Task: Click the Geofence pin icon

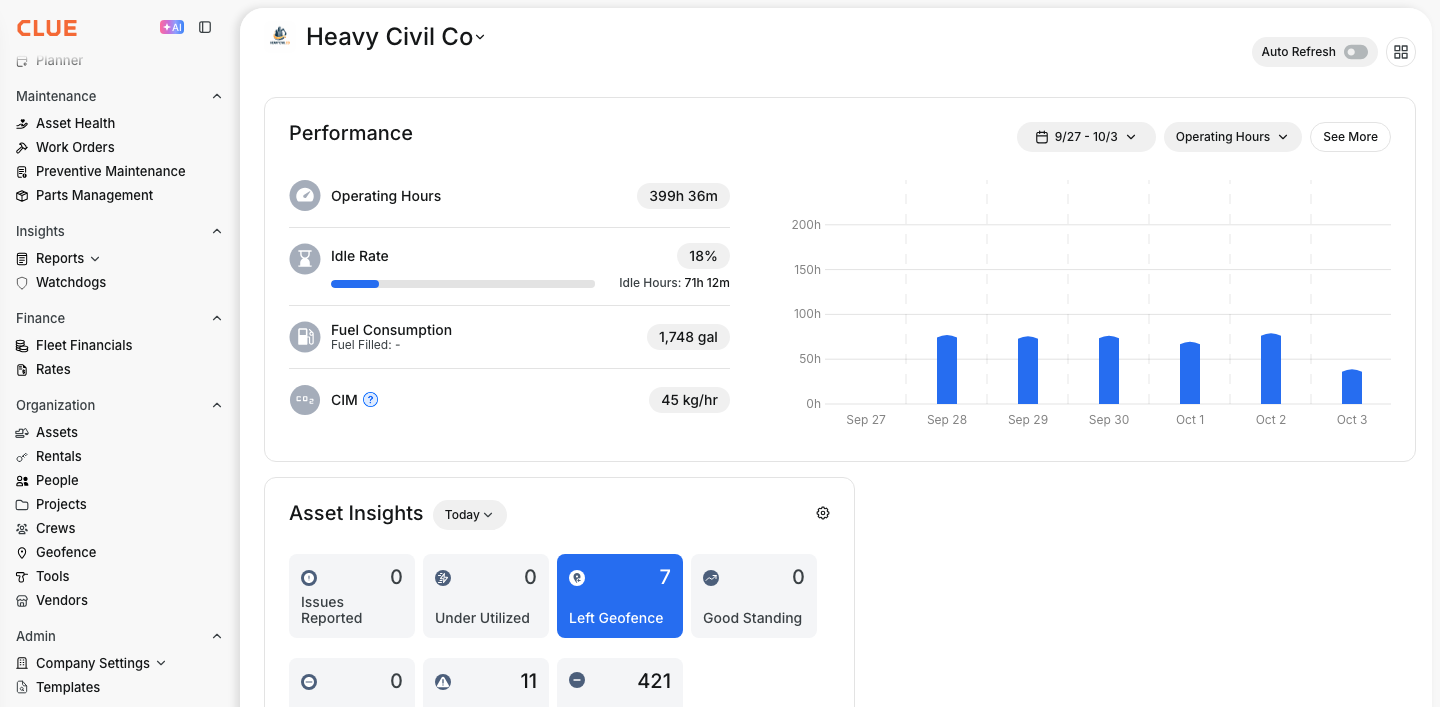Action: tap(22, 552)
